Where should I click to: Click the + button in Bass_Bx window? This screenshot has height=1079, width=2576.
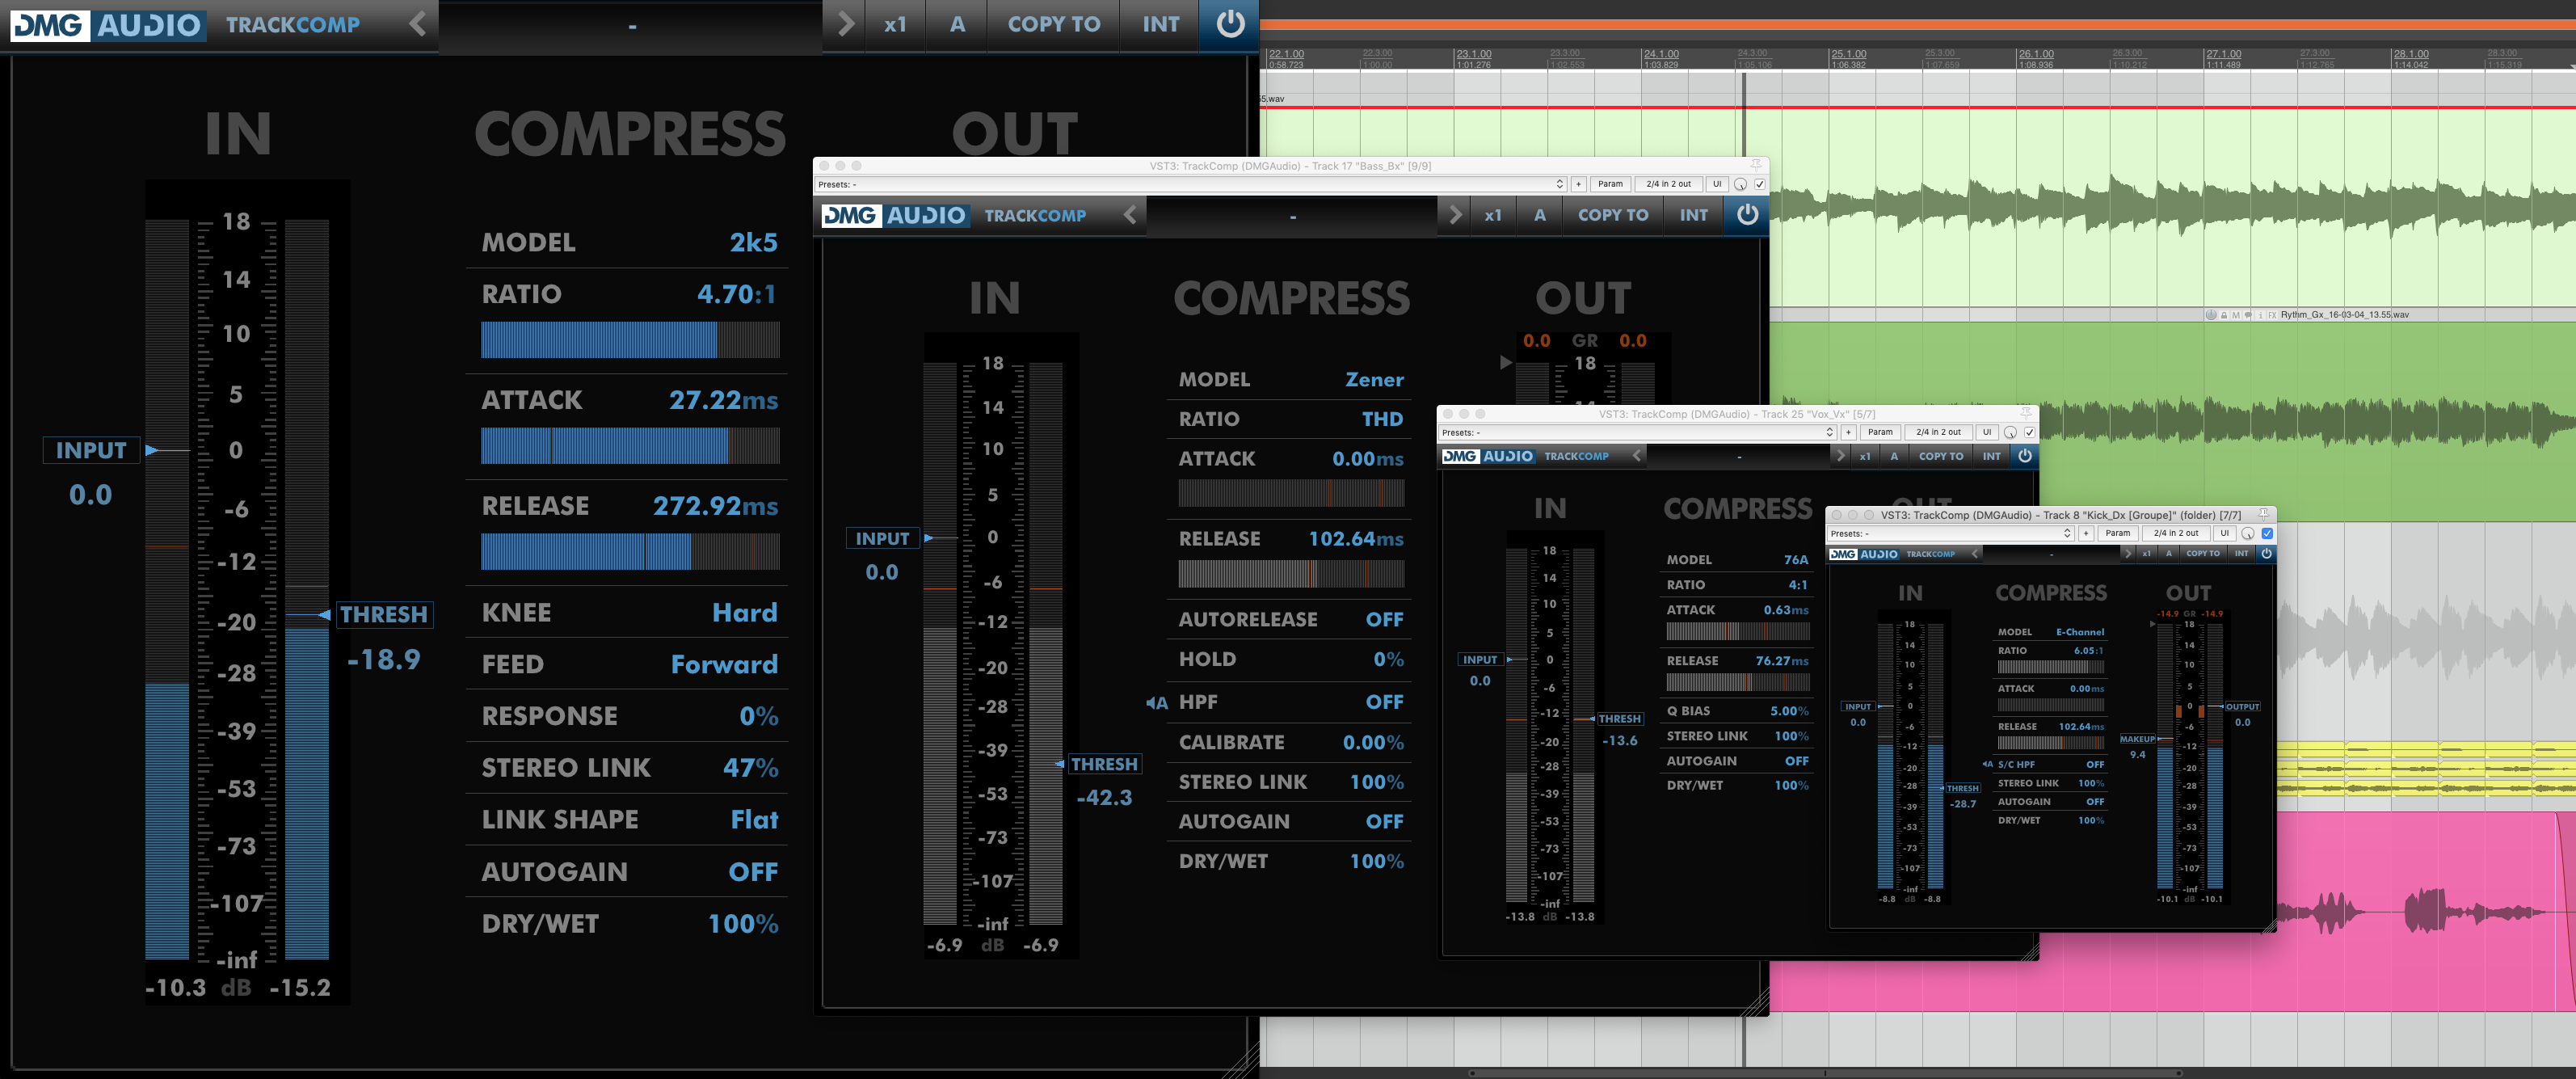coord(1578,184)
